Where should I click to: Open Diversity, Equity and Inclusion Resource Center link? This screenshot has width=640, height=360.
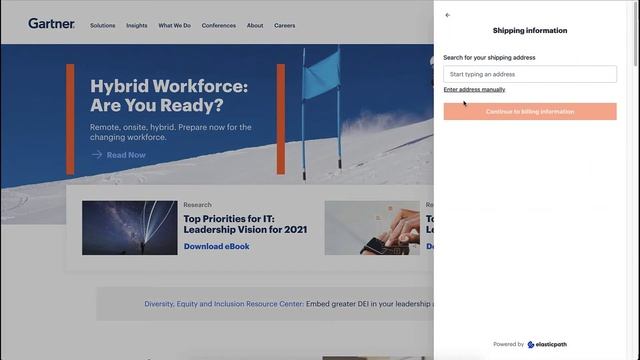(x=224, y=304)
